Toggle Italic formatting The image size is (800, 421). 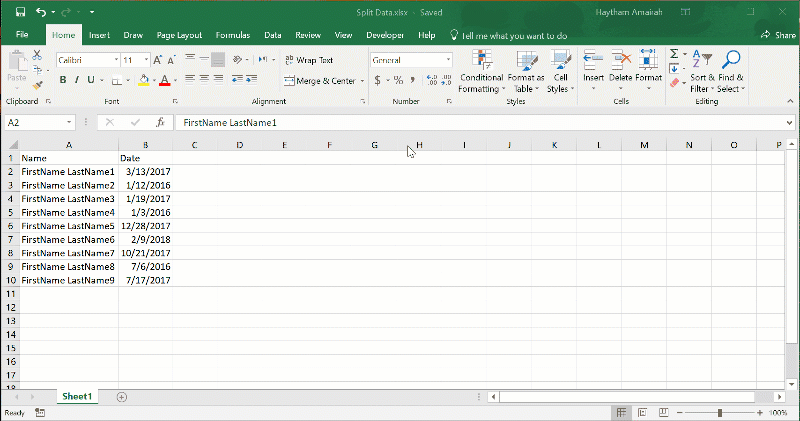76,80
